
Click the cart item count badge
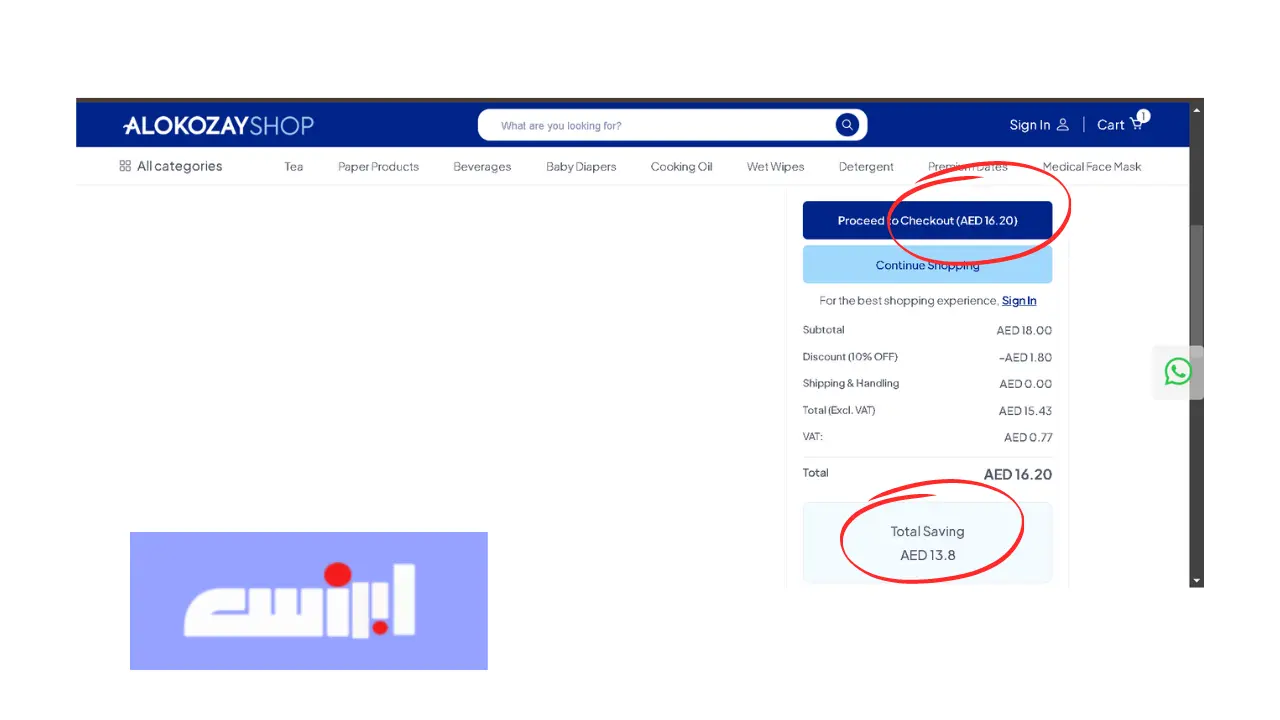pos(1143,116)
